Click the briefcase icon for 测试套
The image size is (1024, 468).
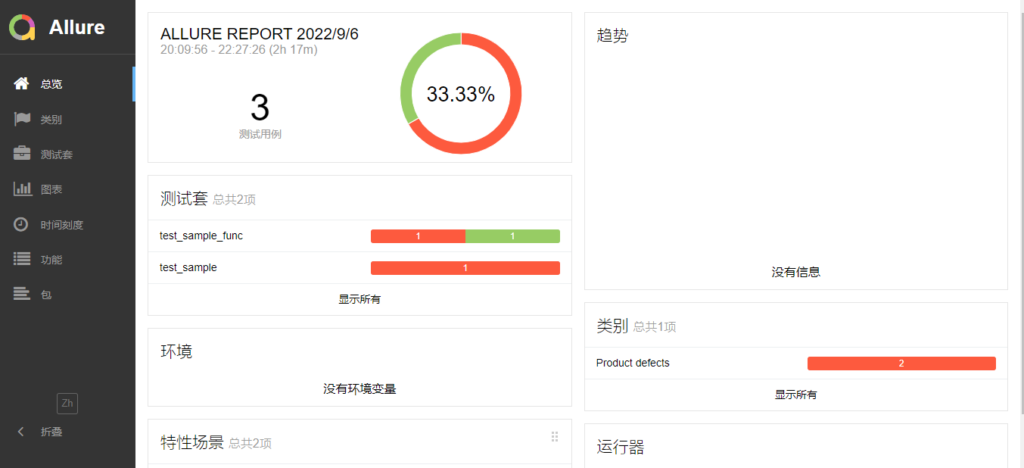[21, 154]
